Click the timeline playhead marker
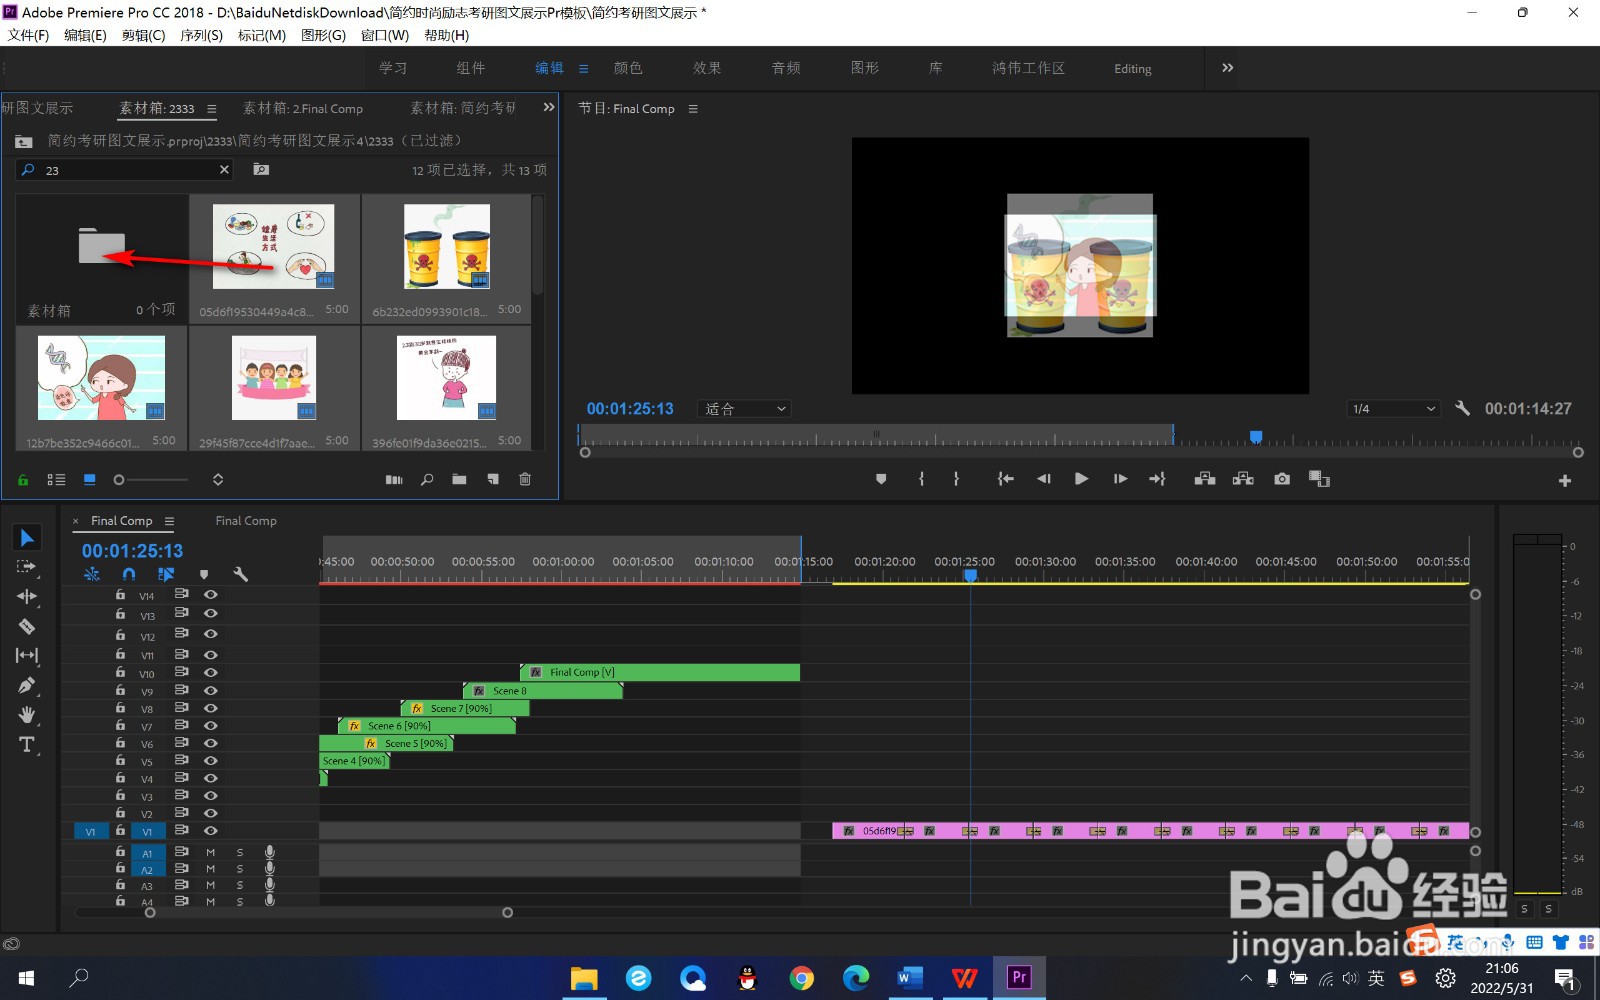 coord(970,575)
